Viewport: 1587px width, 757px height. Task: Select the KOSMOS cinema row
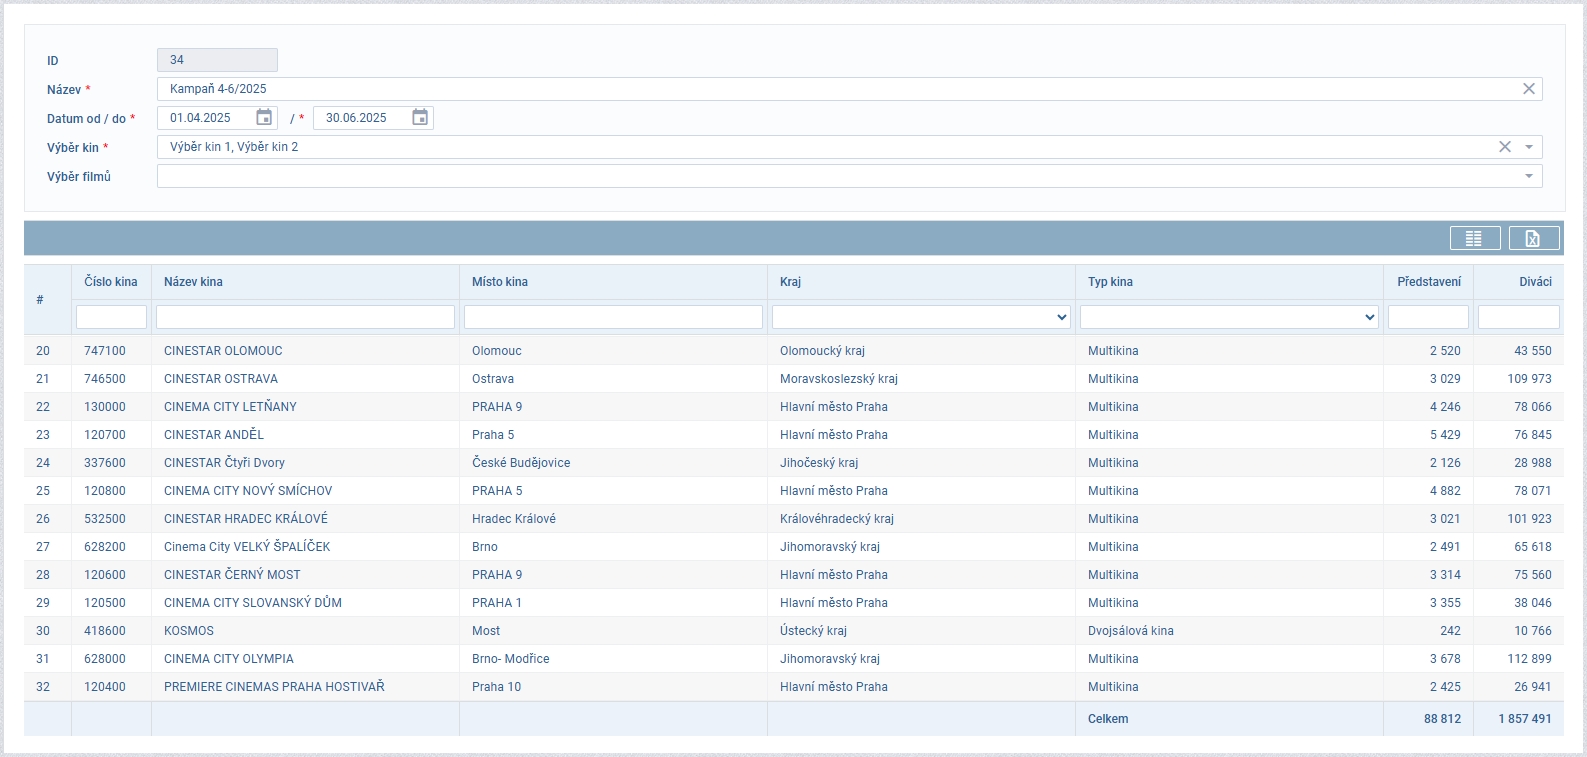click(x=189, y=631)
